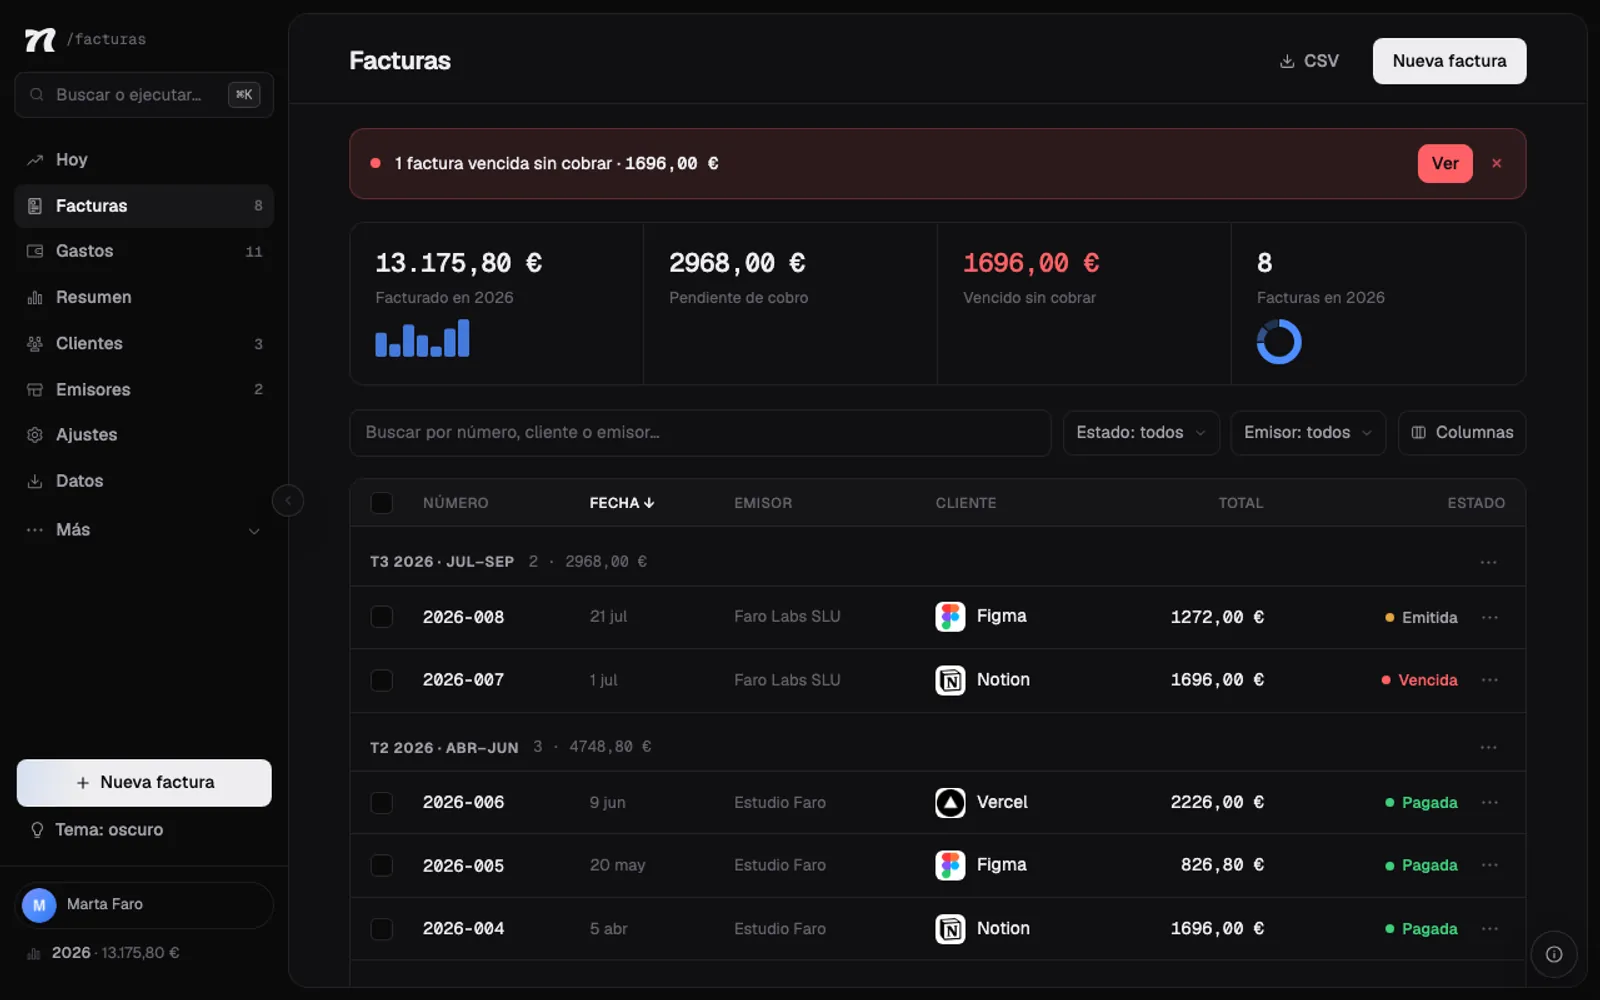Open Resumen from the sidebar
The height and width of the screenshot is (1000, 1600).
[144, 297]
